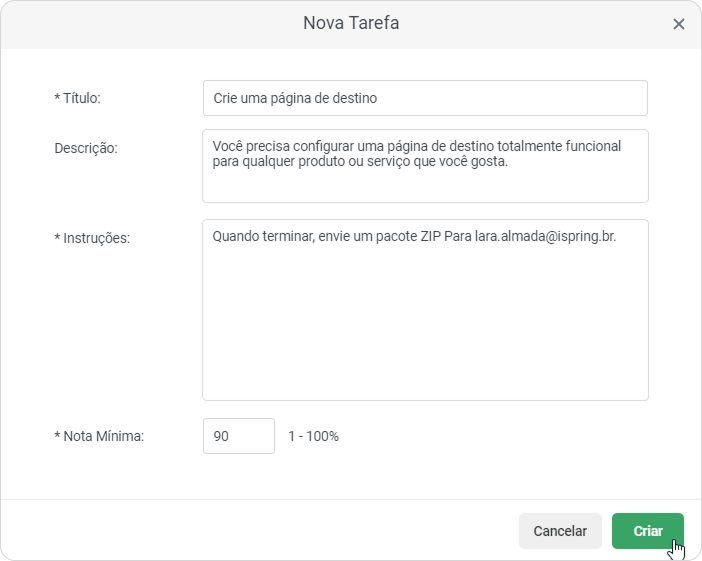Viewport: 702px width, 561px height.
Task: Click the "* Título:" label
Action: pos(78,98)
